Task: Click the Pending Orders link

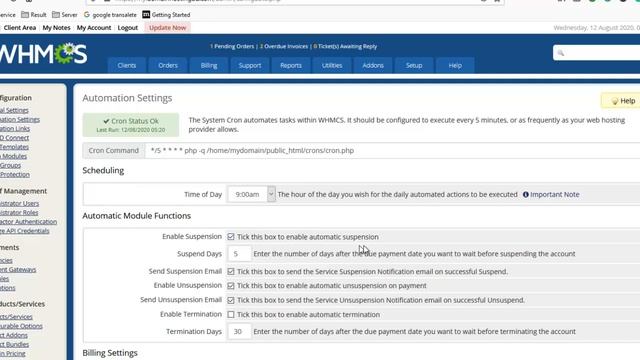Action: point(232,47)
